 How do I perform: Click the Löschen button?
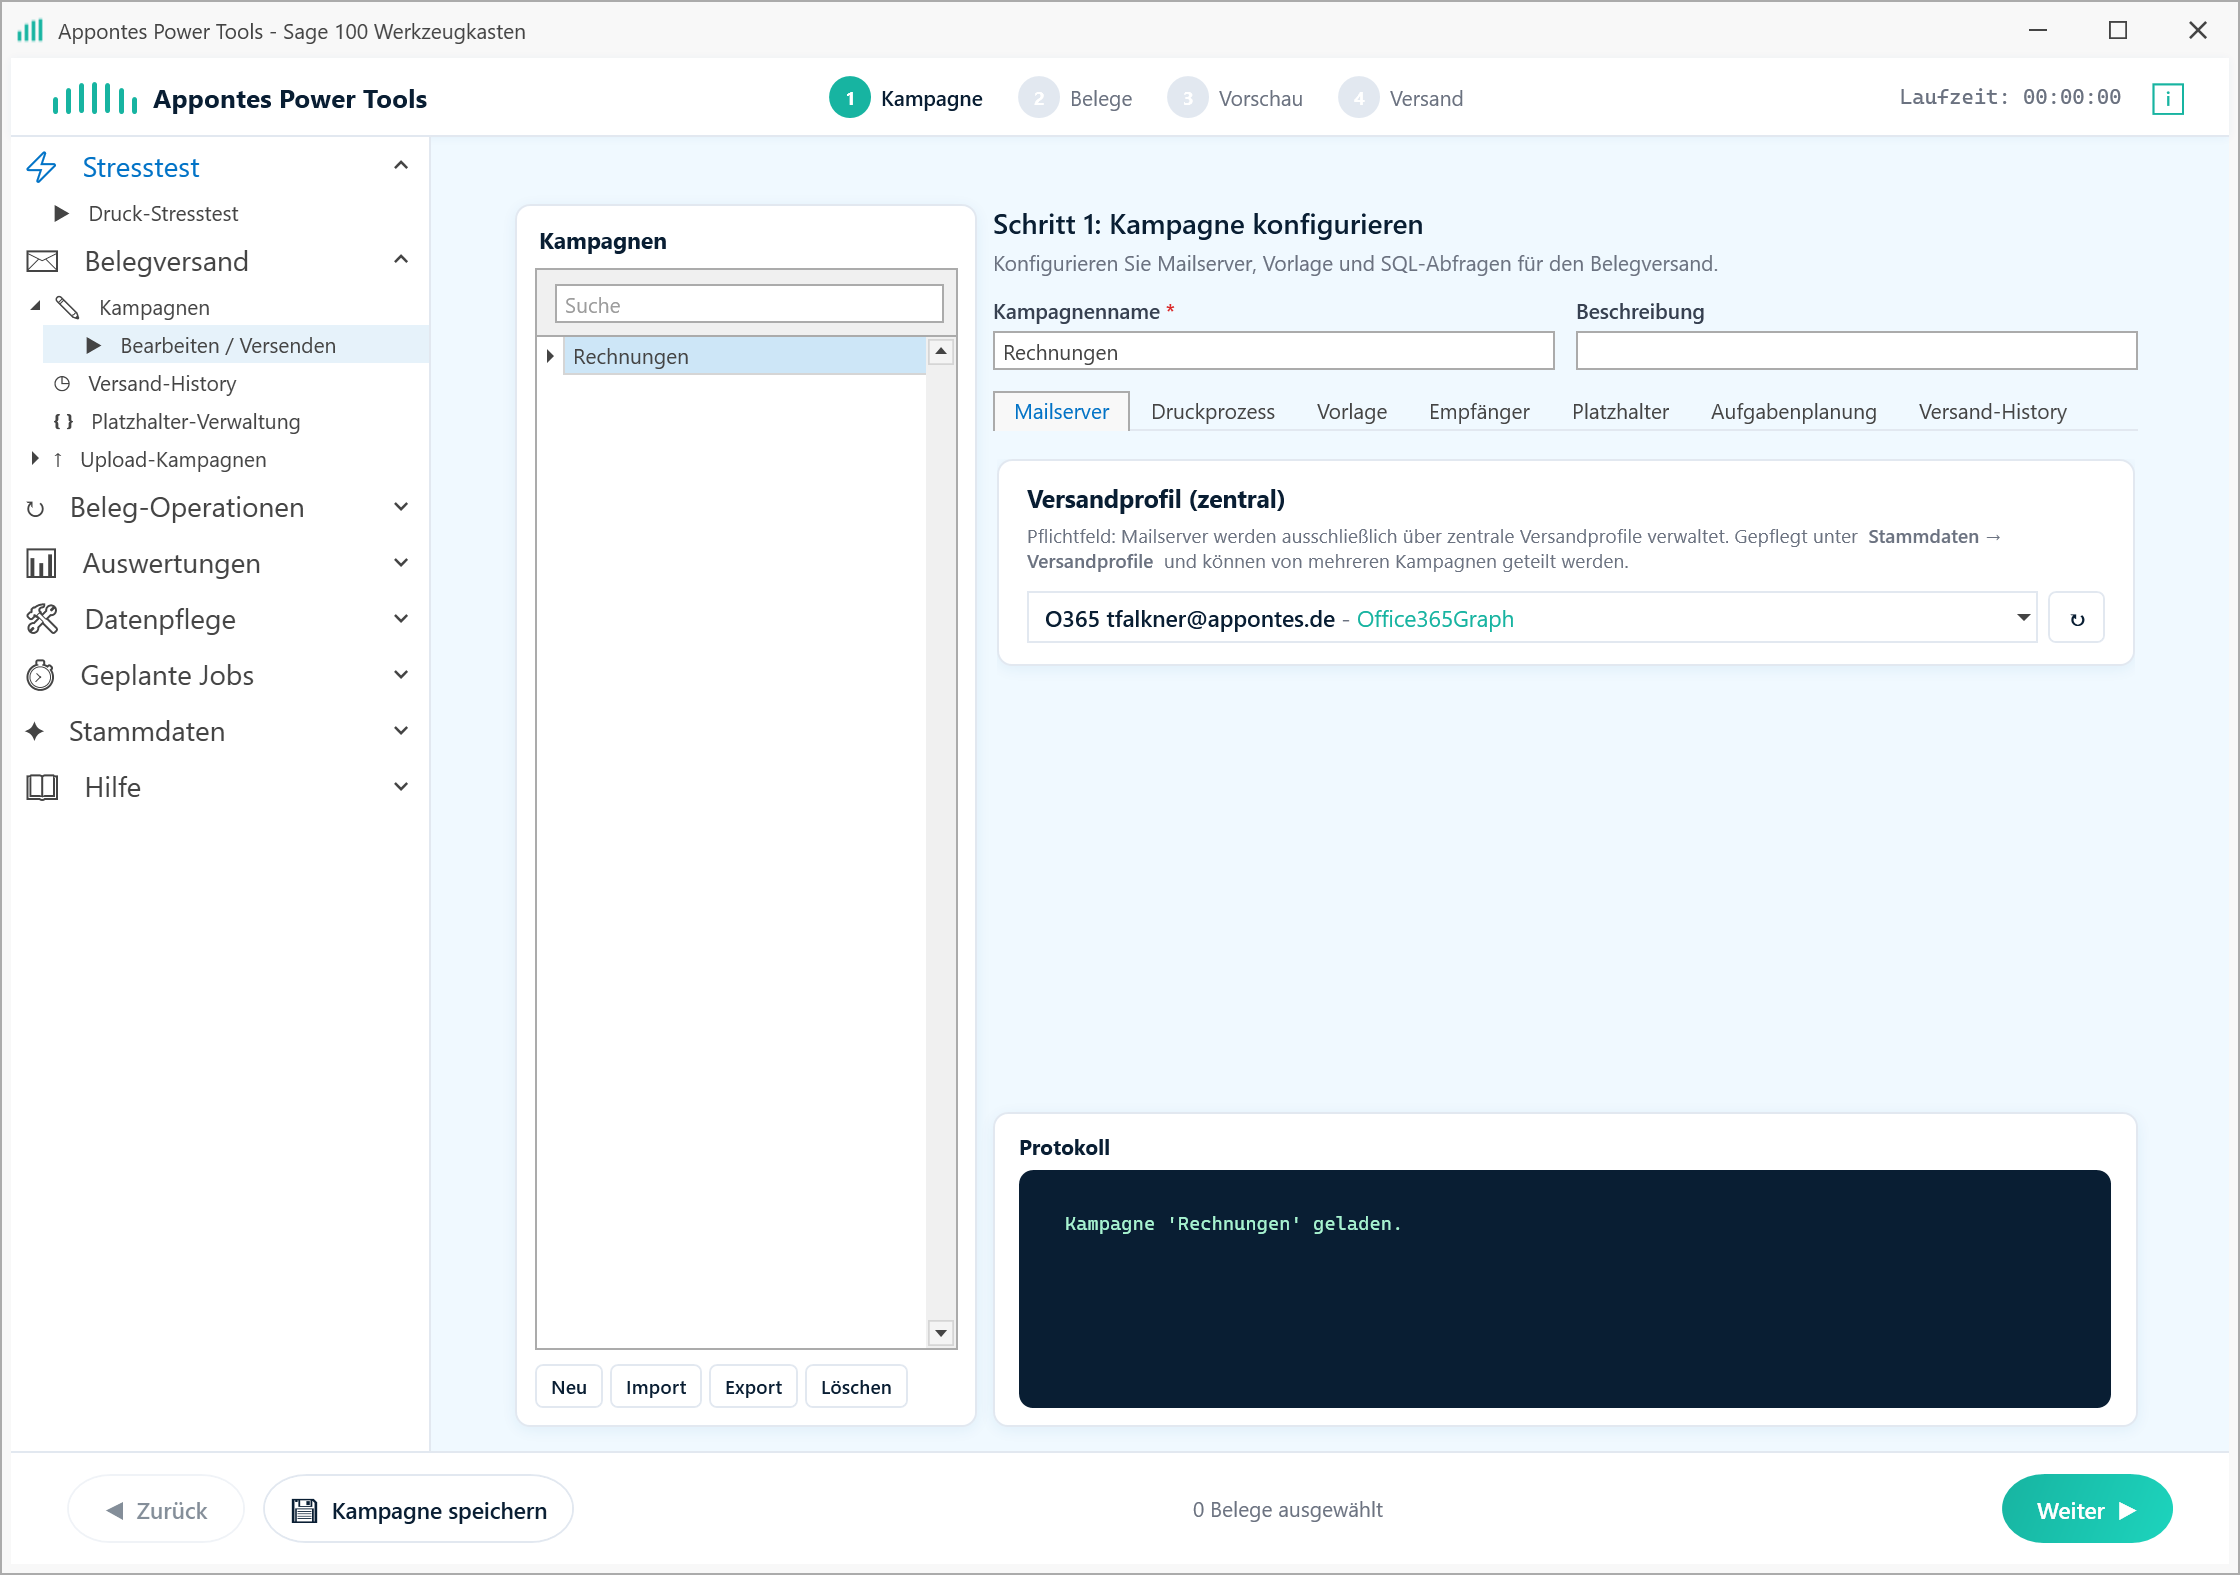point(856,1387)
